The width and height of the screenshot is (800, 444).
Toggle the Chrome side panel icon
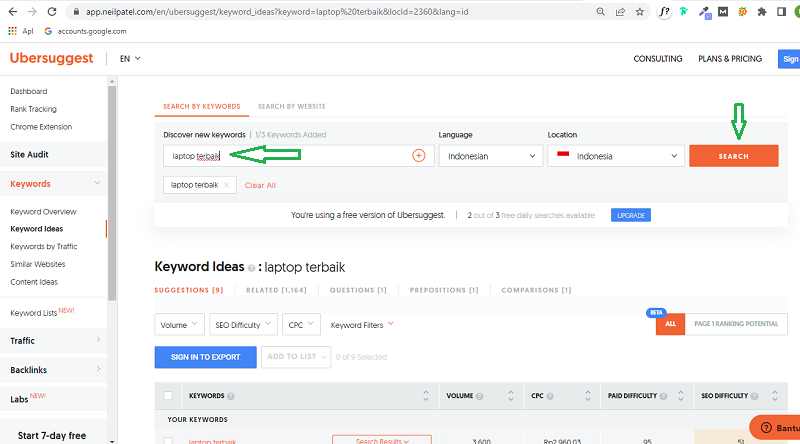pyautogui.click(x=781, y=11)
